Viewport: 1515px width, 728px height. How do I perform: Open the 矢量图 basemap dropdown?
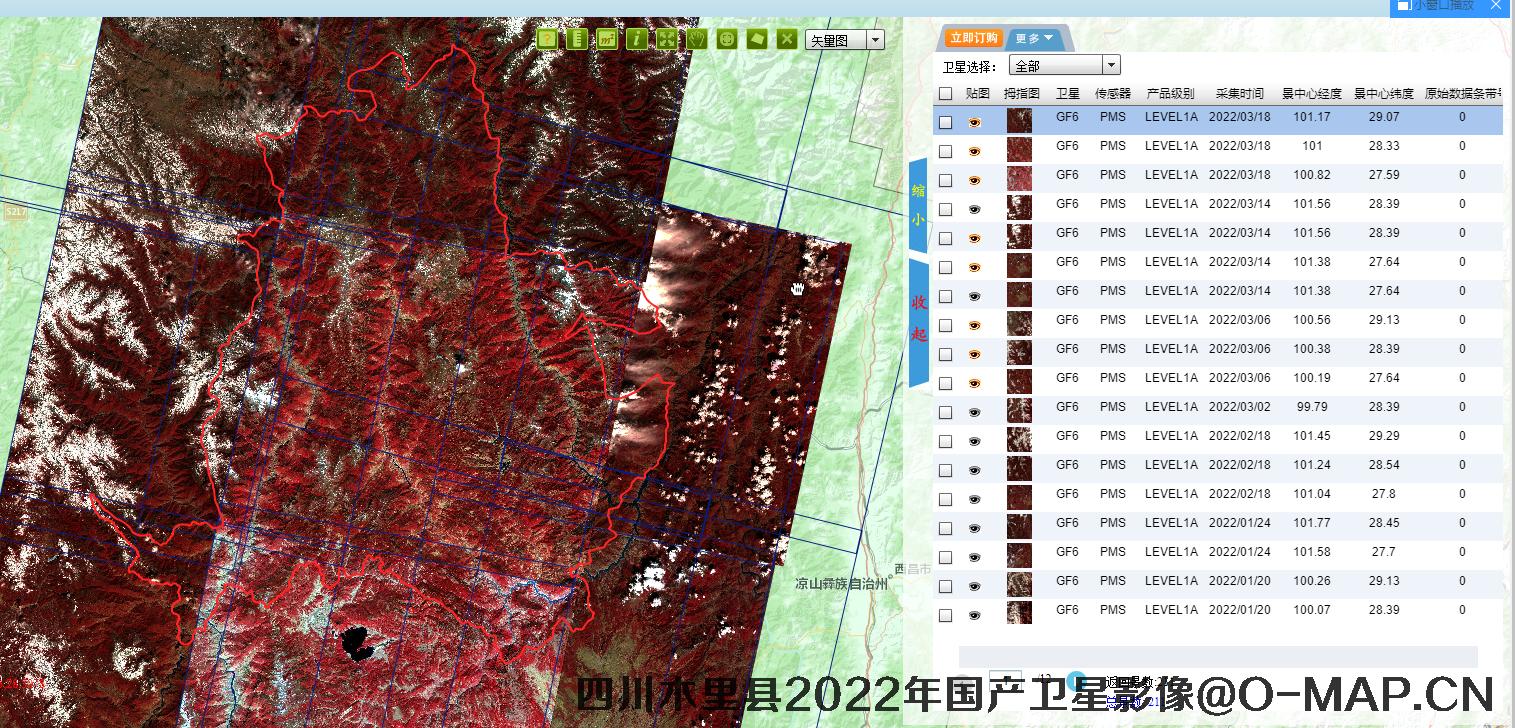pos(875,40)
